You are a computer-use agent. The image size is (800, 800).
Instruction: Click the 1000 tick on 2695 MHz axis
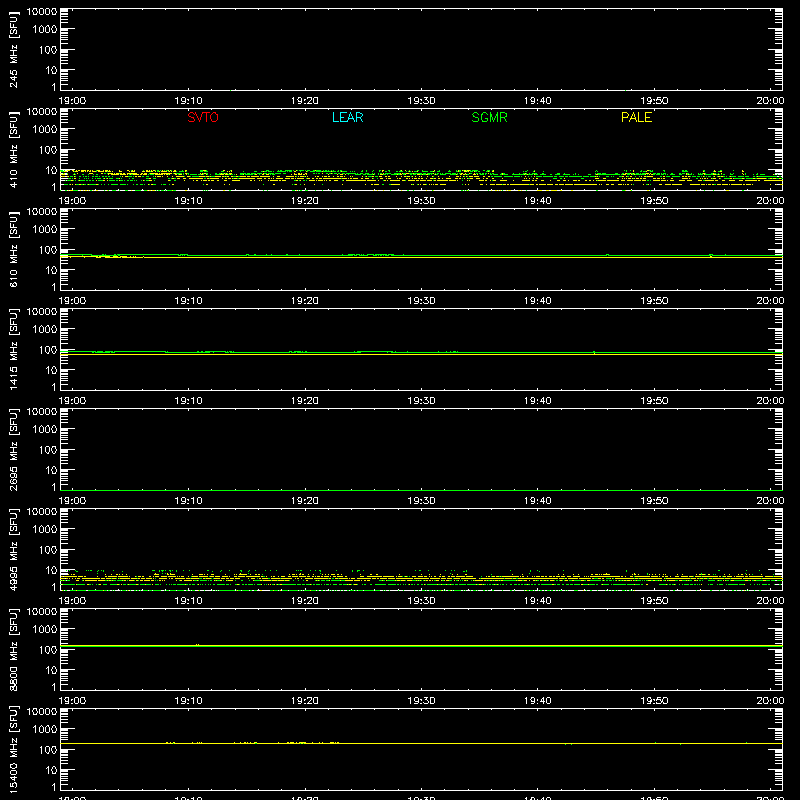45,430
